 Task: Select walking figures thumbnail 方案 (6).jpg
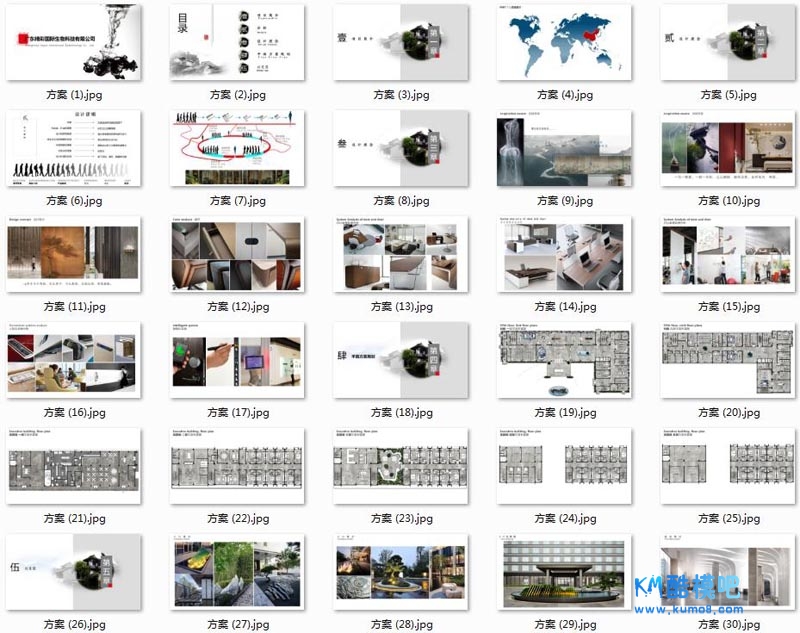tap(73, 148)
